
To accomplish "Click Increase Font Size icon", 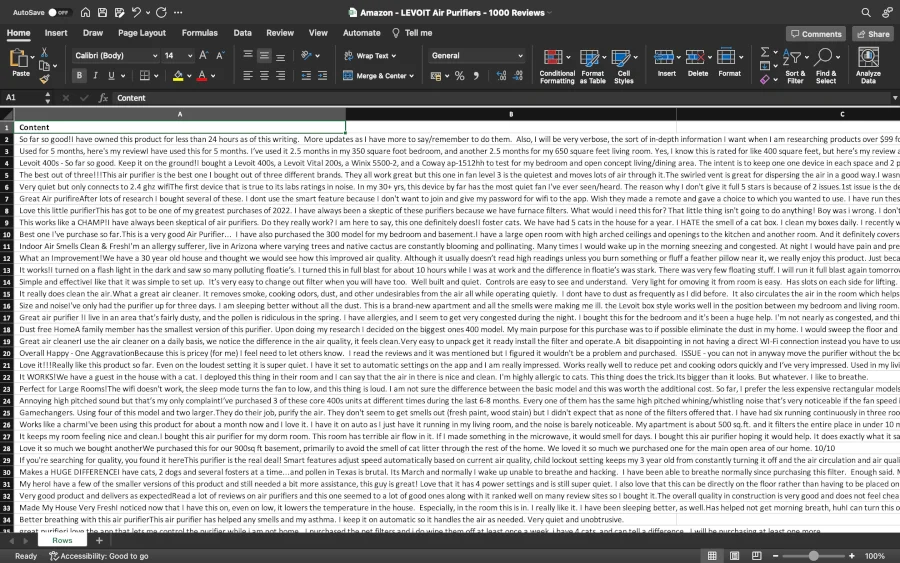I will [x=204, y=56].
